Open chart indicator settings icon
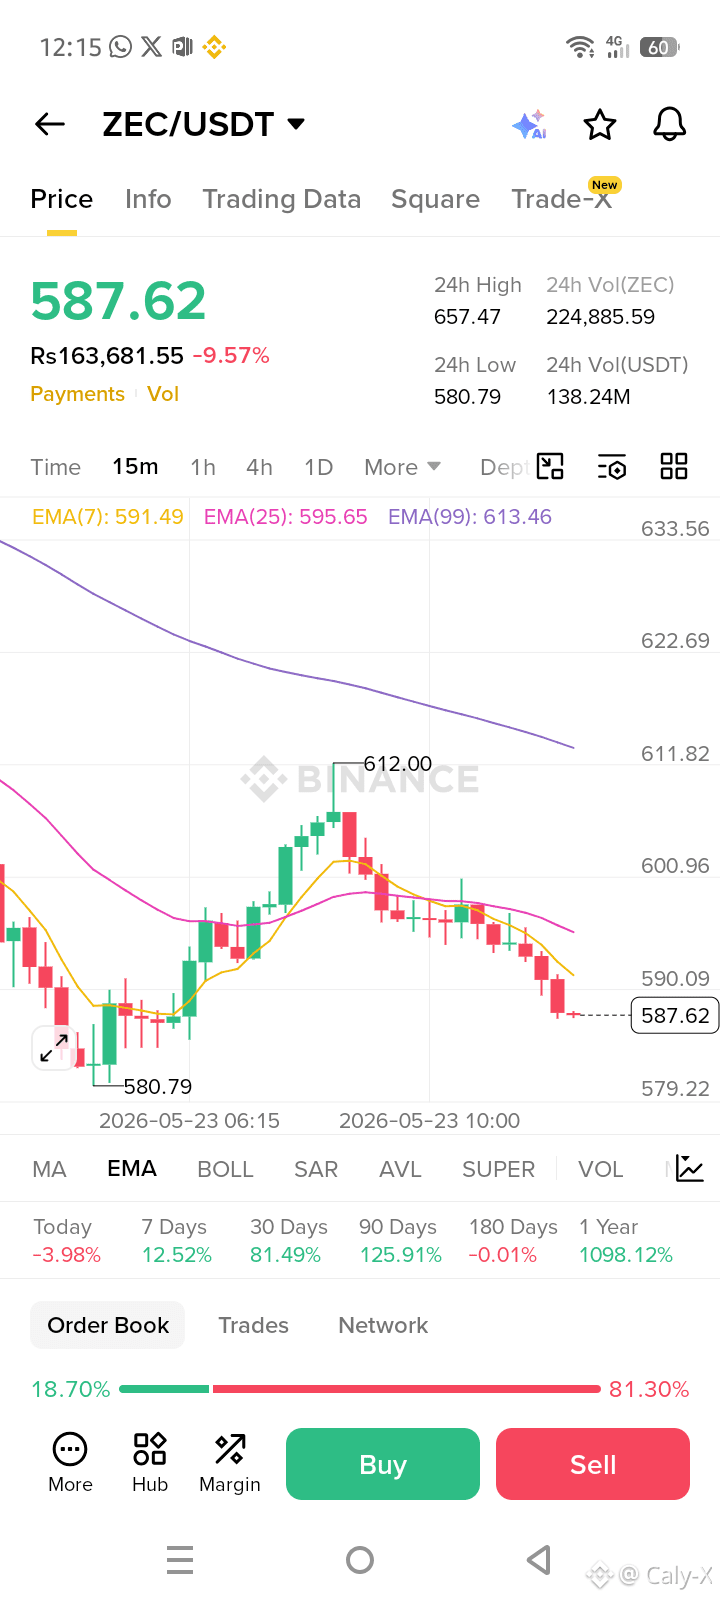The image size is (720, 1600). click(612, 467)
